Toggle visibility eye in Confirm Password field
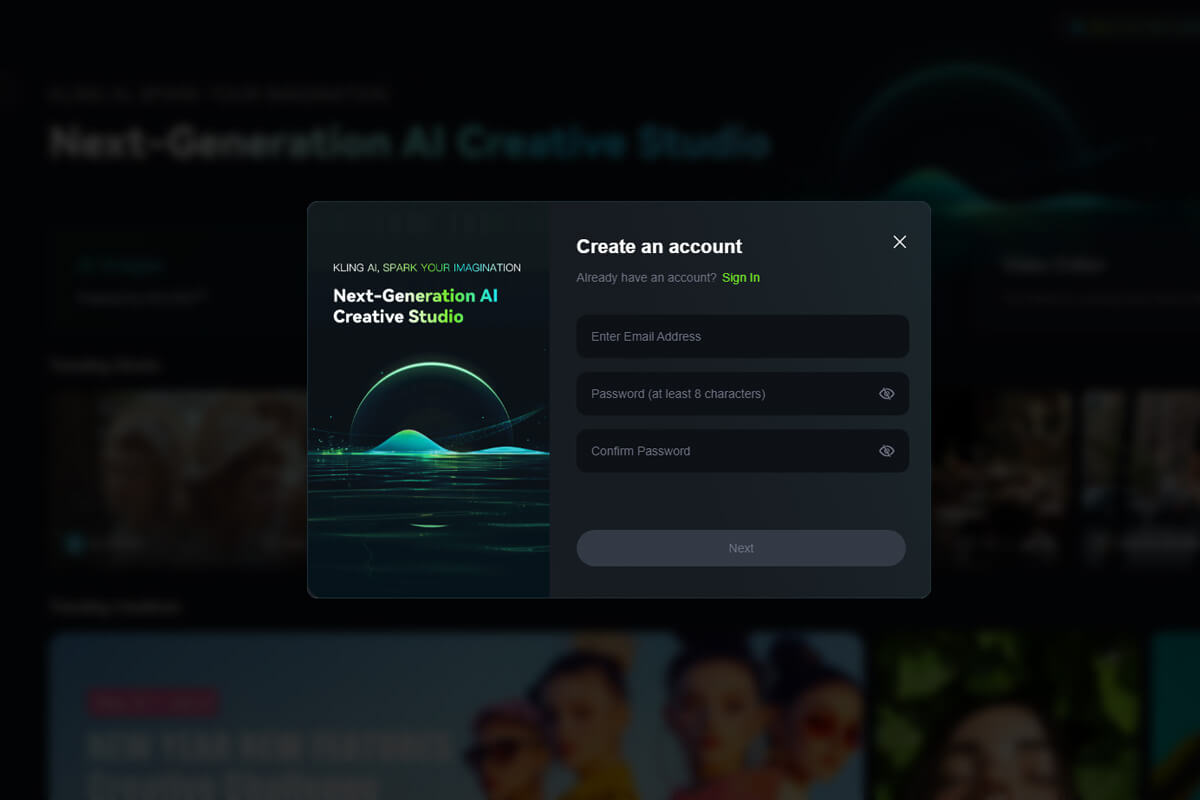This screenshot has width=1200, height=800. pyautogui.click(x=886, y=451)
